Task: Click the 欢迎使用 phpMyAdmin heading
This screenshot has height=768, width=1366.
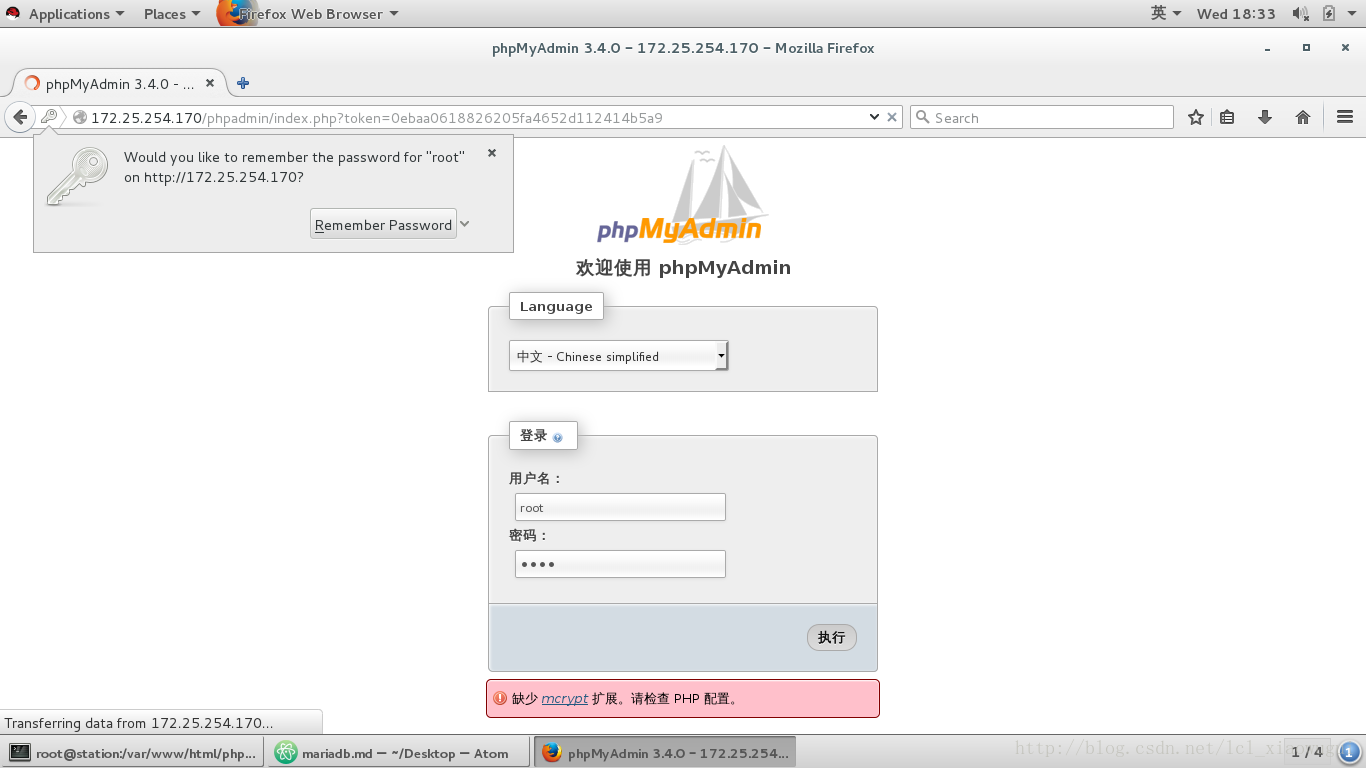Action: pos(683,268)
